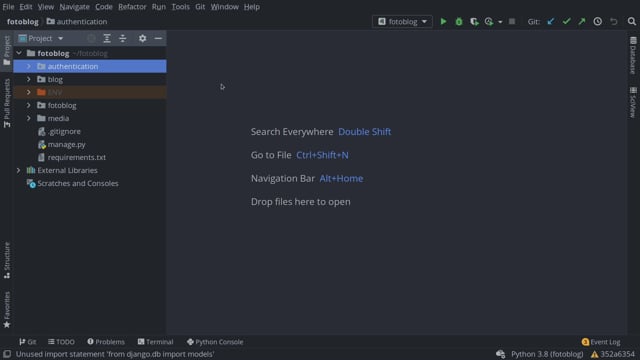Image resolution: width=640 pixels, height=360 pixels.
Task: Open Structure side tab
Action: [7, 260]
